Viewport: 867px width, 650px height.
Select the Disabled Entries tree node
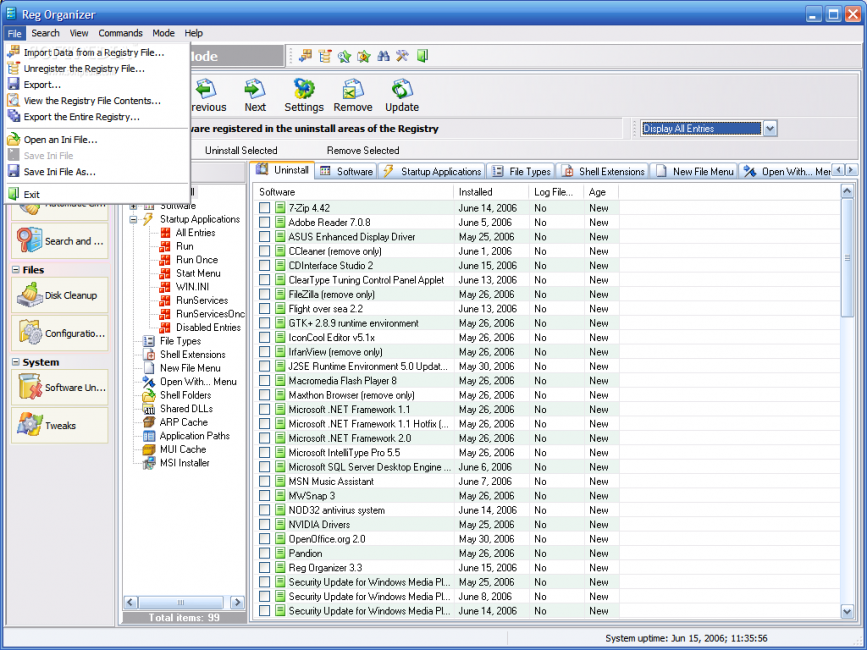click(208, 327)
